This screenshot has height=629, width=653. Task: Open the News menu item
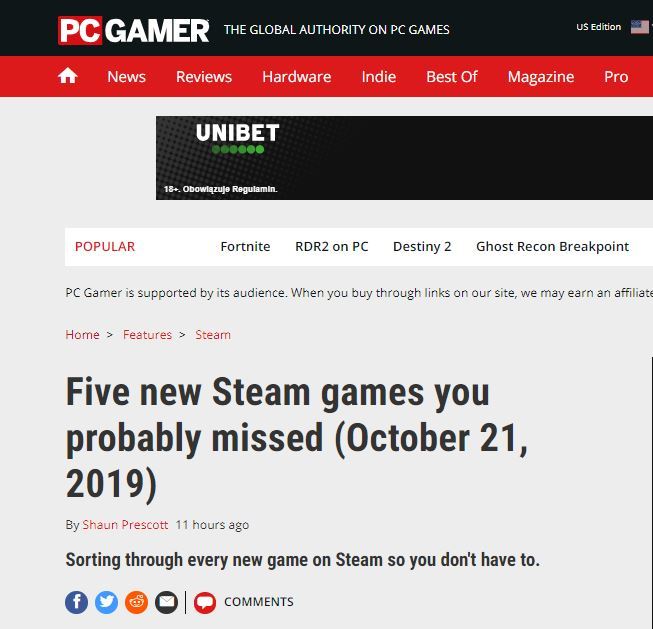point(126,77)
